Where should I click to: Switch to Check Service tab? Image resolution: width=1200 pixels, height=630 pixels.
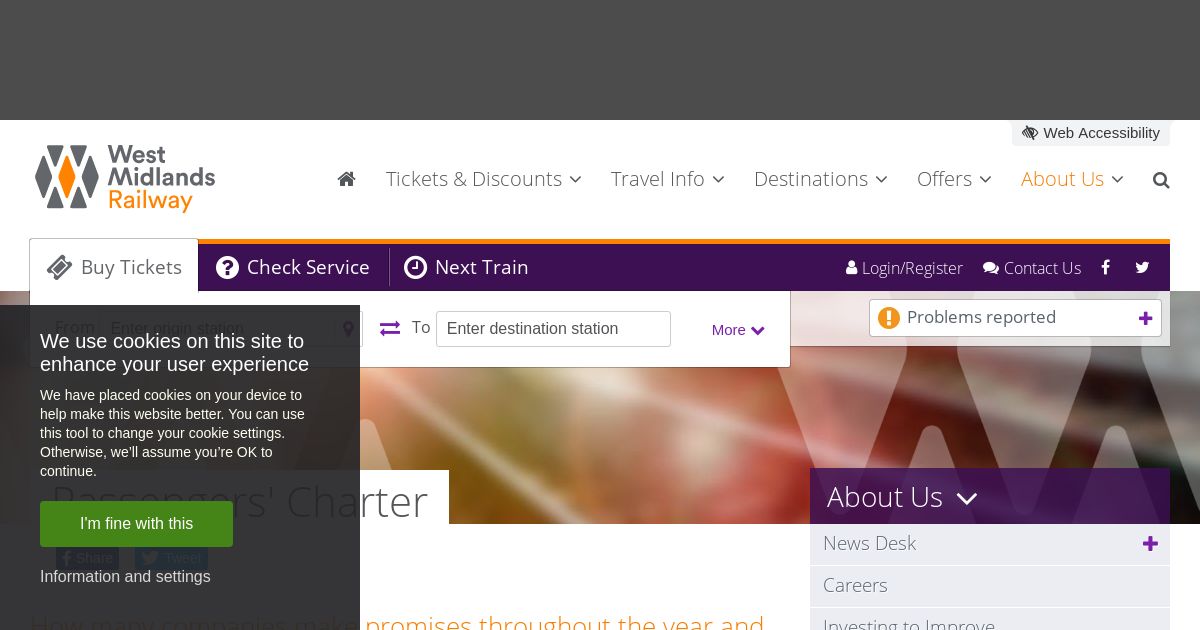pos(293,267)
